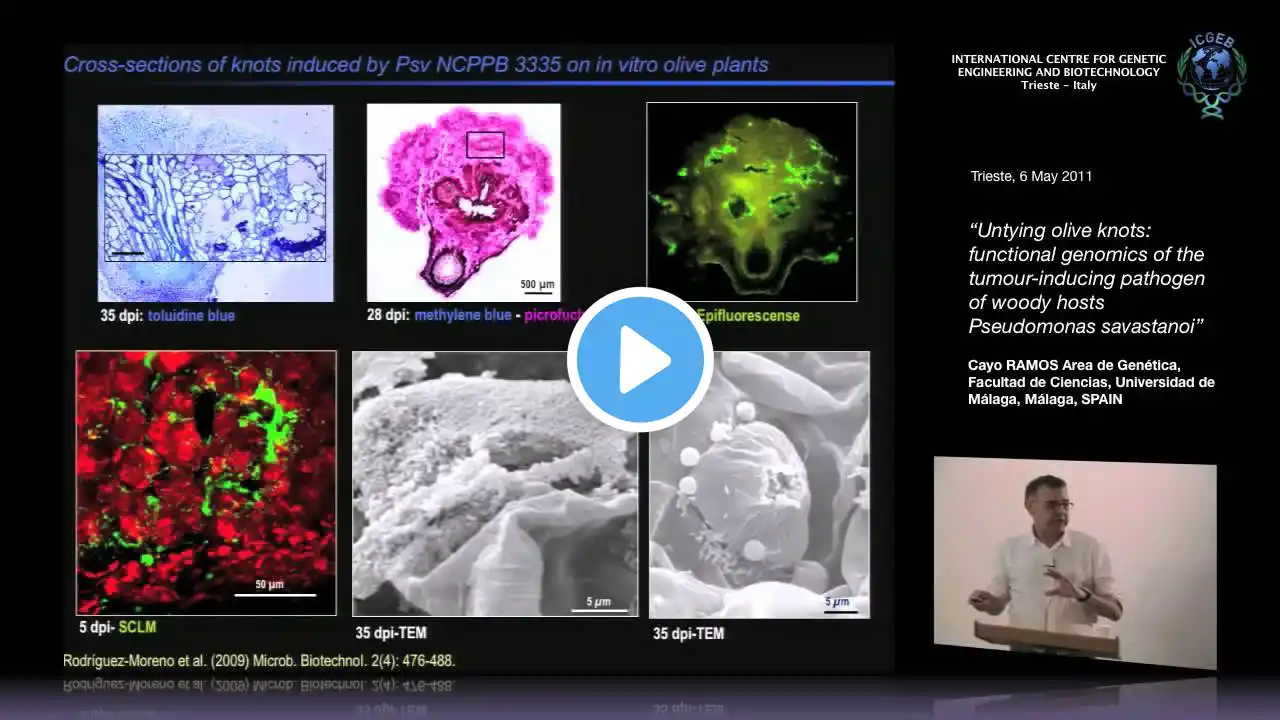
Task: Click the speaker video inset
Action: pyautogui.click(x=1075, y=562)
